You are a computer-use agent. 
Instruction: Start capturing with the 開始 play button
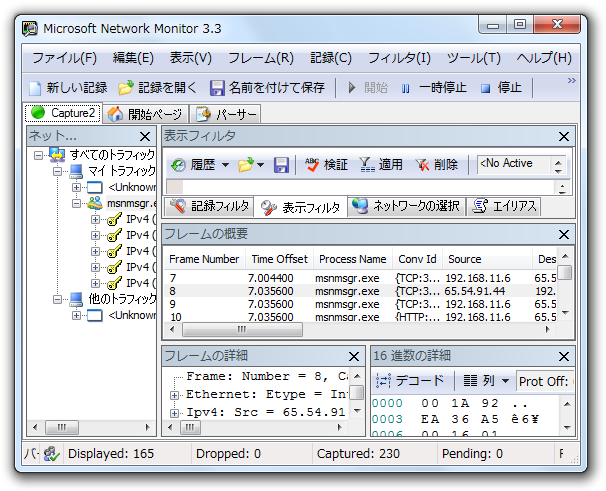click(368, 88)
